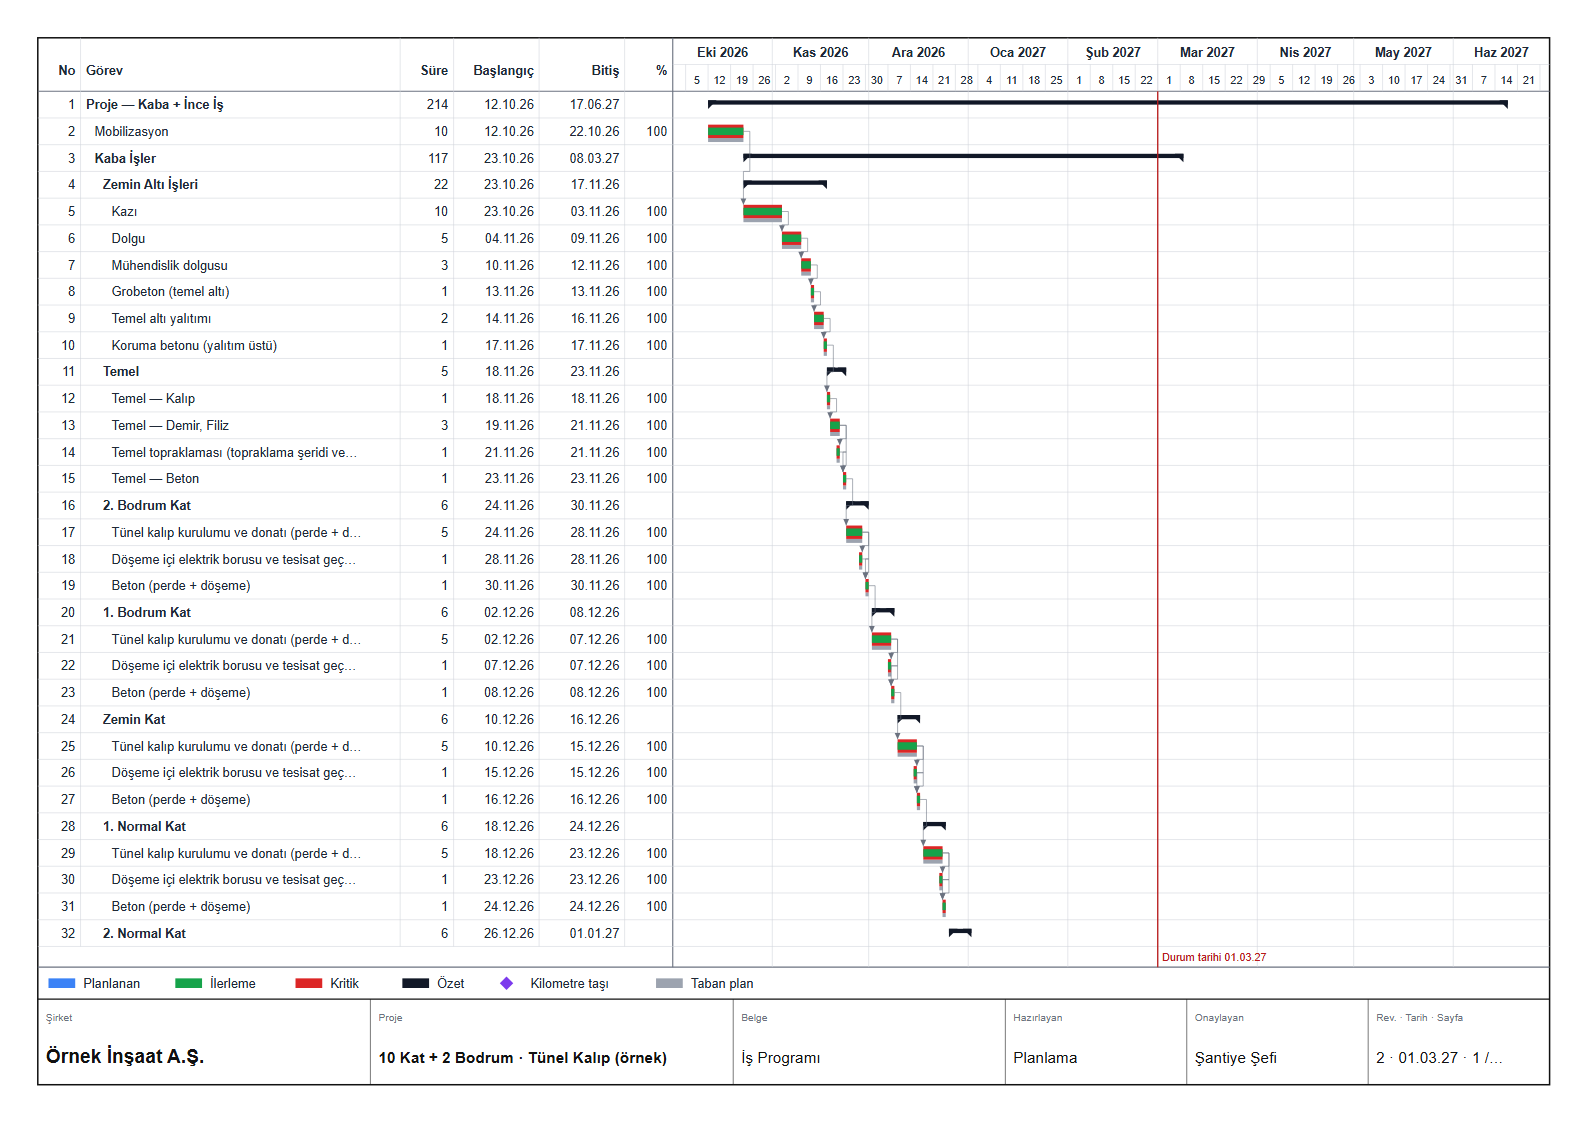
Task: Click the Örnek İnşaat A.Ş. company name
Action: pos(125,1056)
